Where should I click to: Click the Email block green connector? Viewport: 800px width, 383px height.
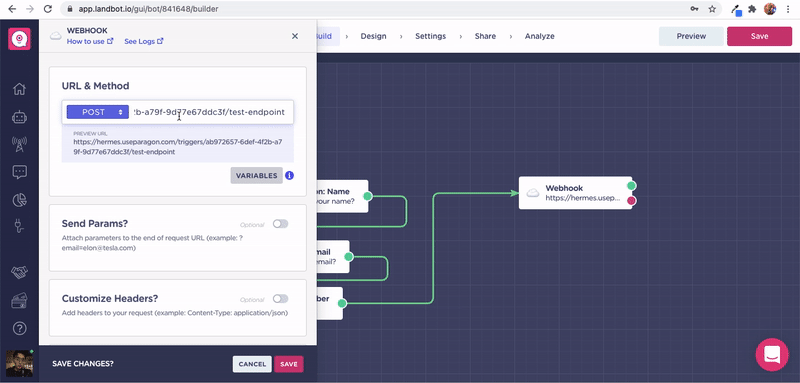pyautogui.click(x=348, y=257)
